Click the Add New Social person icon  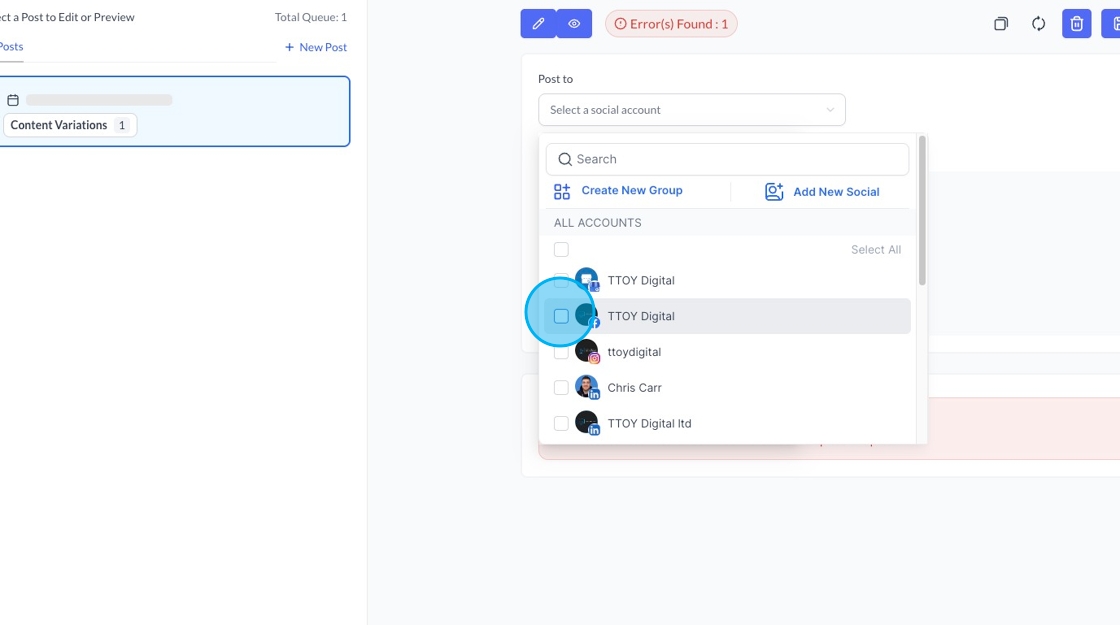point(774,191)
